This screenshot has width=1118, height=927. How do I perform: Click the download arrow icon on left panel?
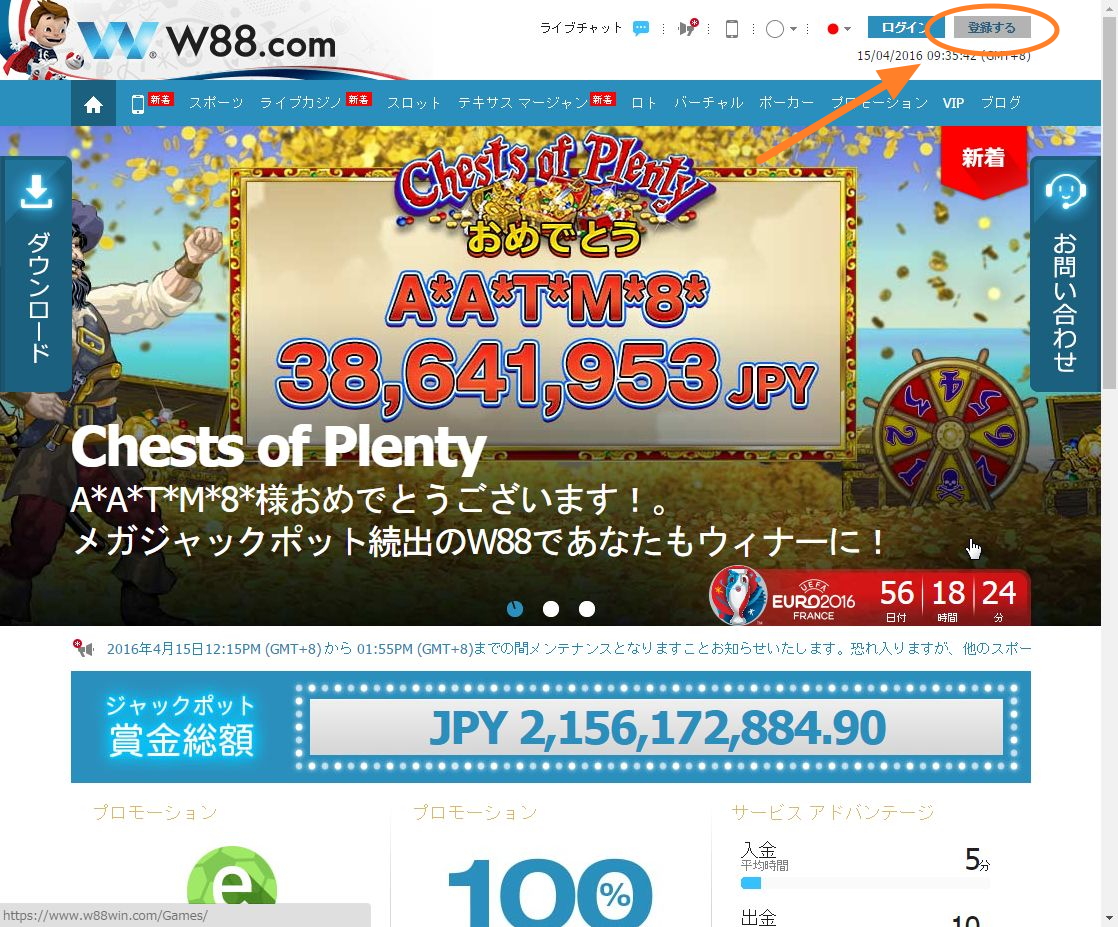tap(36, 191)
